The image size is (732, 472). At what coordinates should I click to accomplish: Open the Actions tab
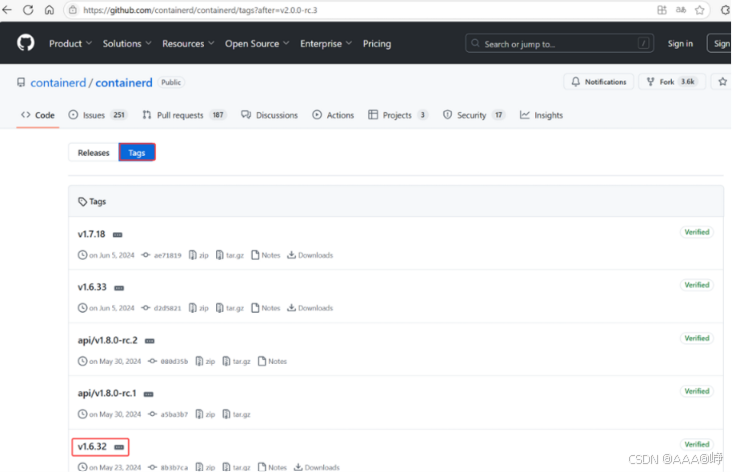coord(333,115)
